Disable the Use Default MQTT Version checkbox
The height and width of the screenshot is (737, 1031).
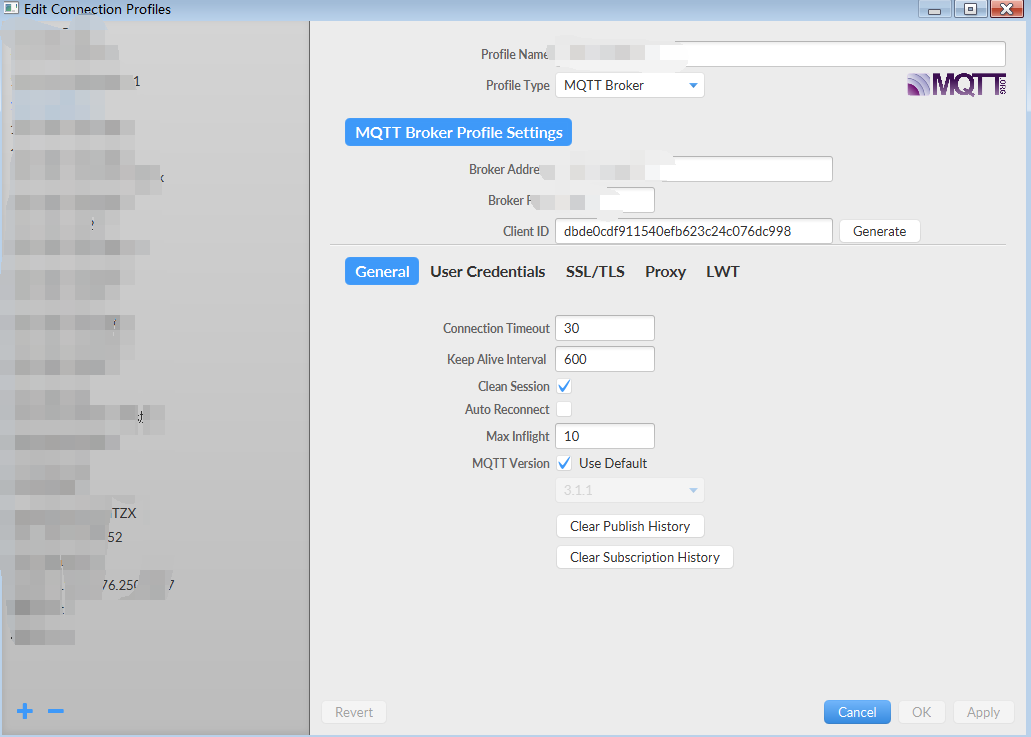(564, 463)
